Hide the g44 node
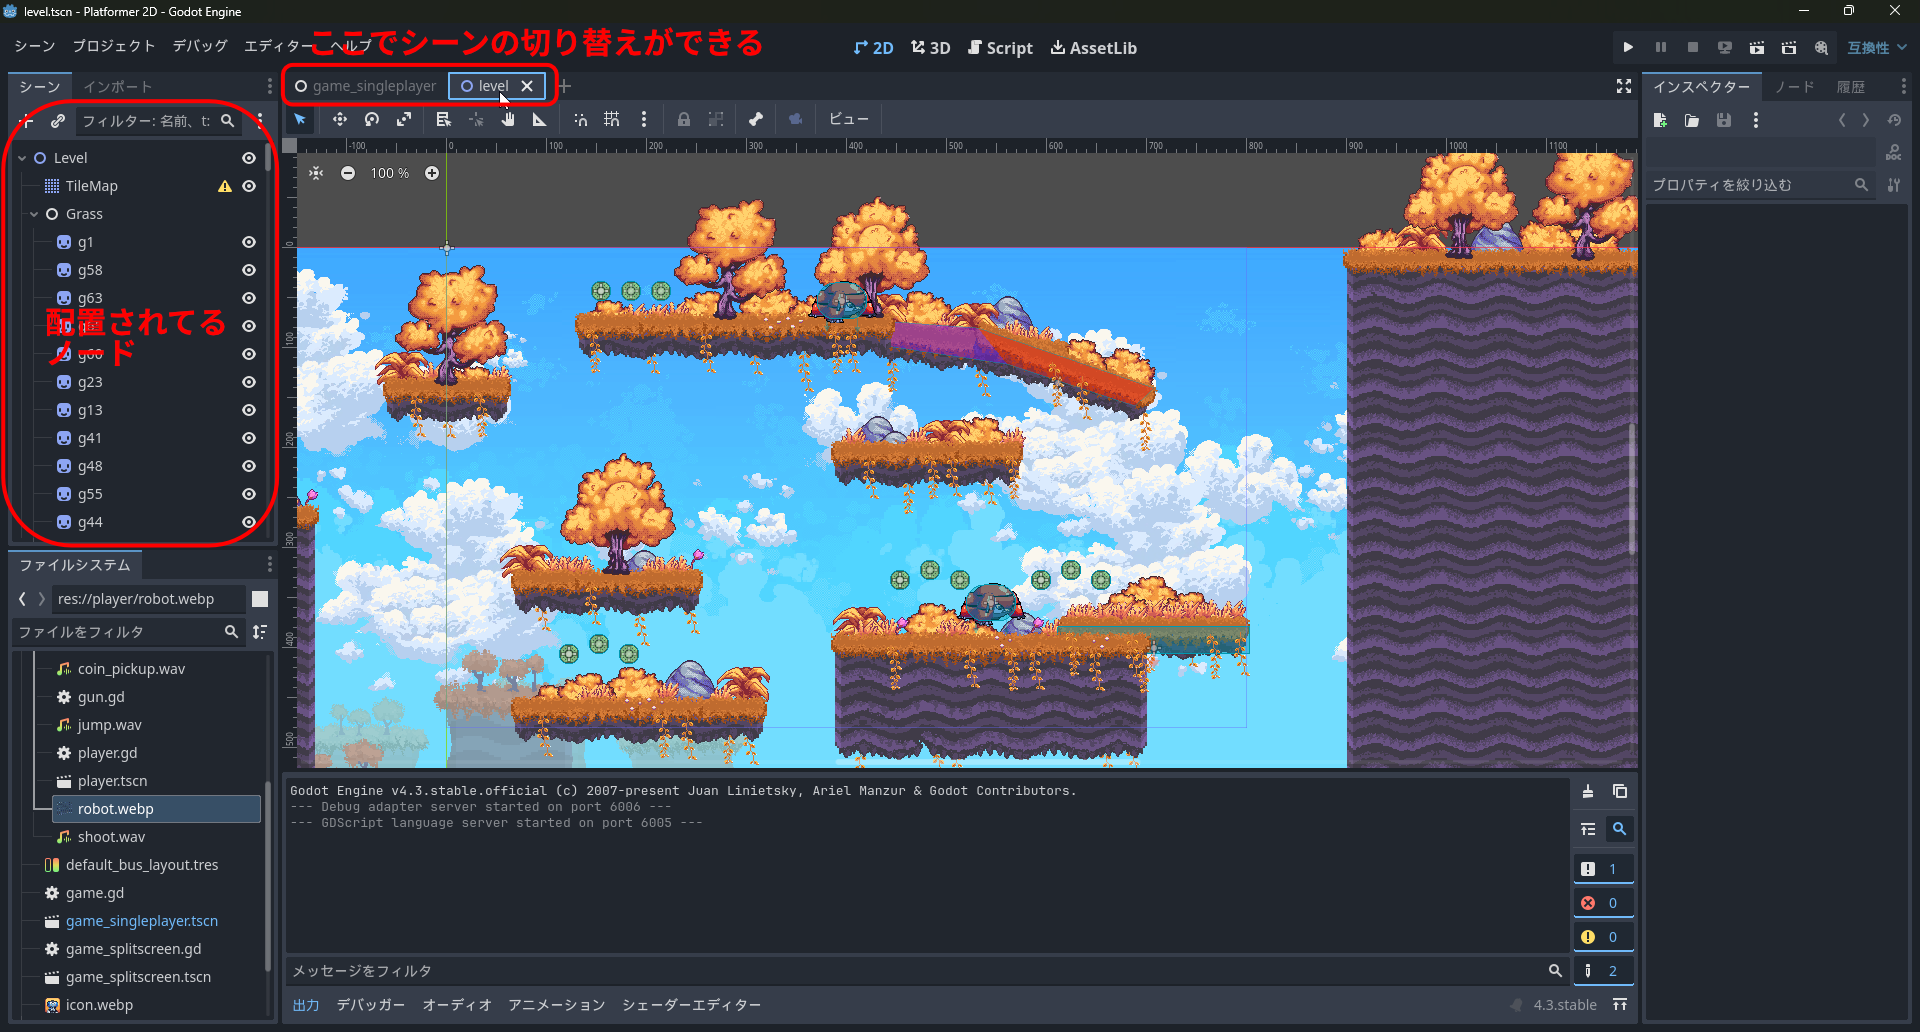Viewport: 1920px width, 1032px height. (249, 522)
